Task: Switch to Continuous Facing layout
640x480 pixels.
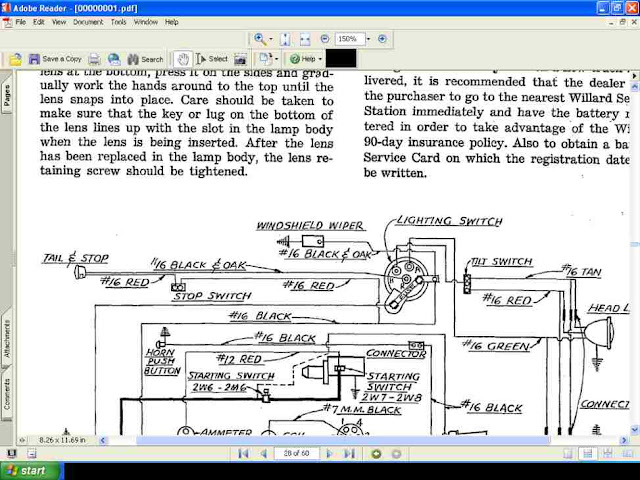Action: pos(608,454)
